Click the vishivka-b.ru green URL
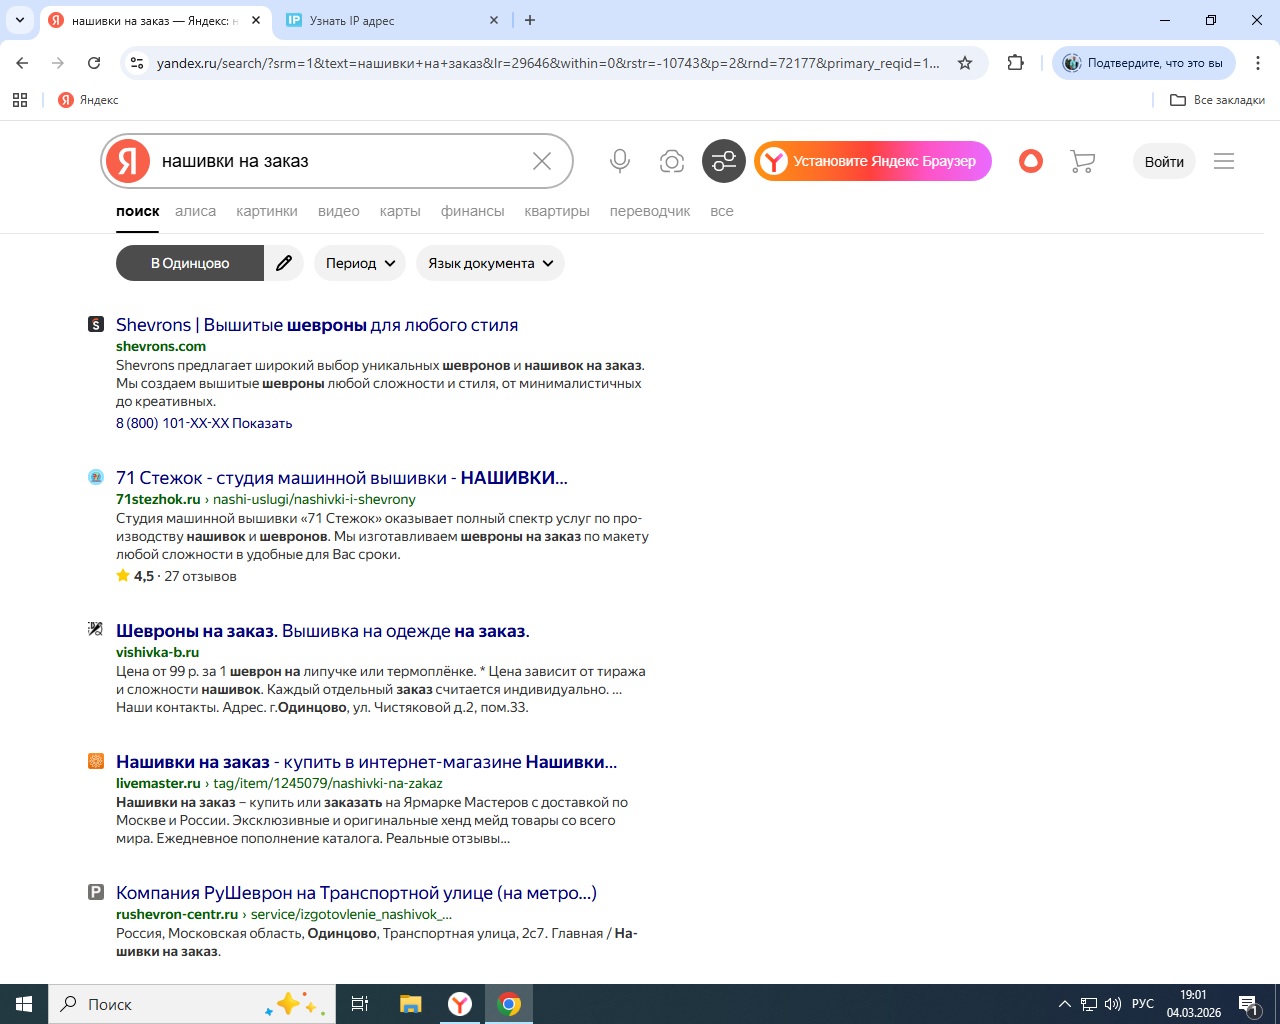1280x1024 pixels. pyautogui.click(x=158, y=652)
